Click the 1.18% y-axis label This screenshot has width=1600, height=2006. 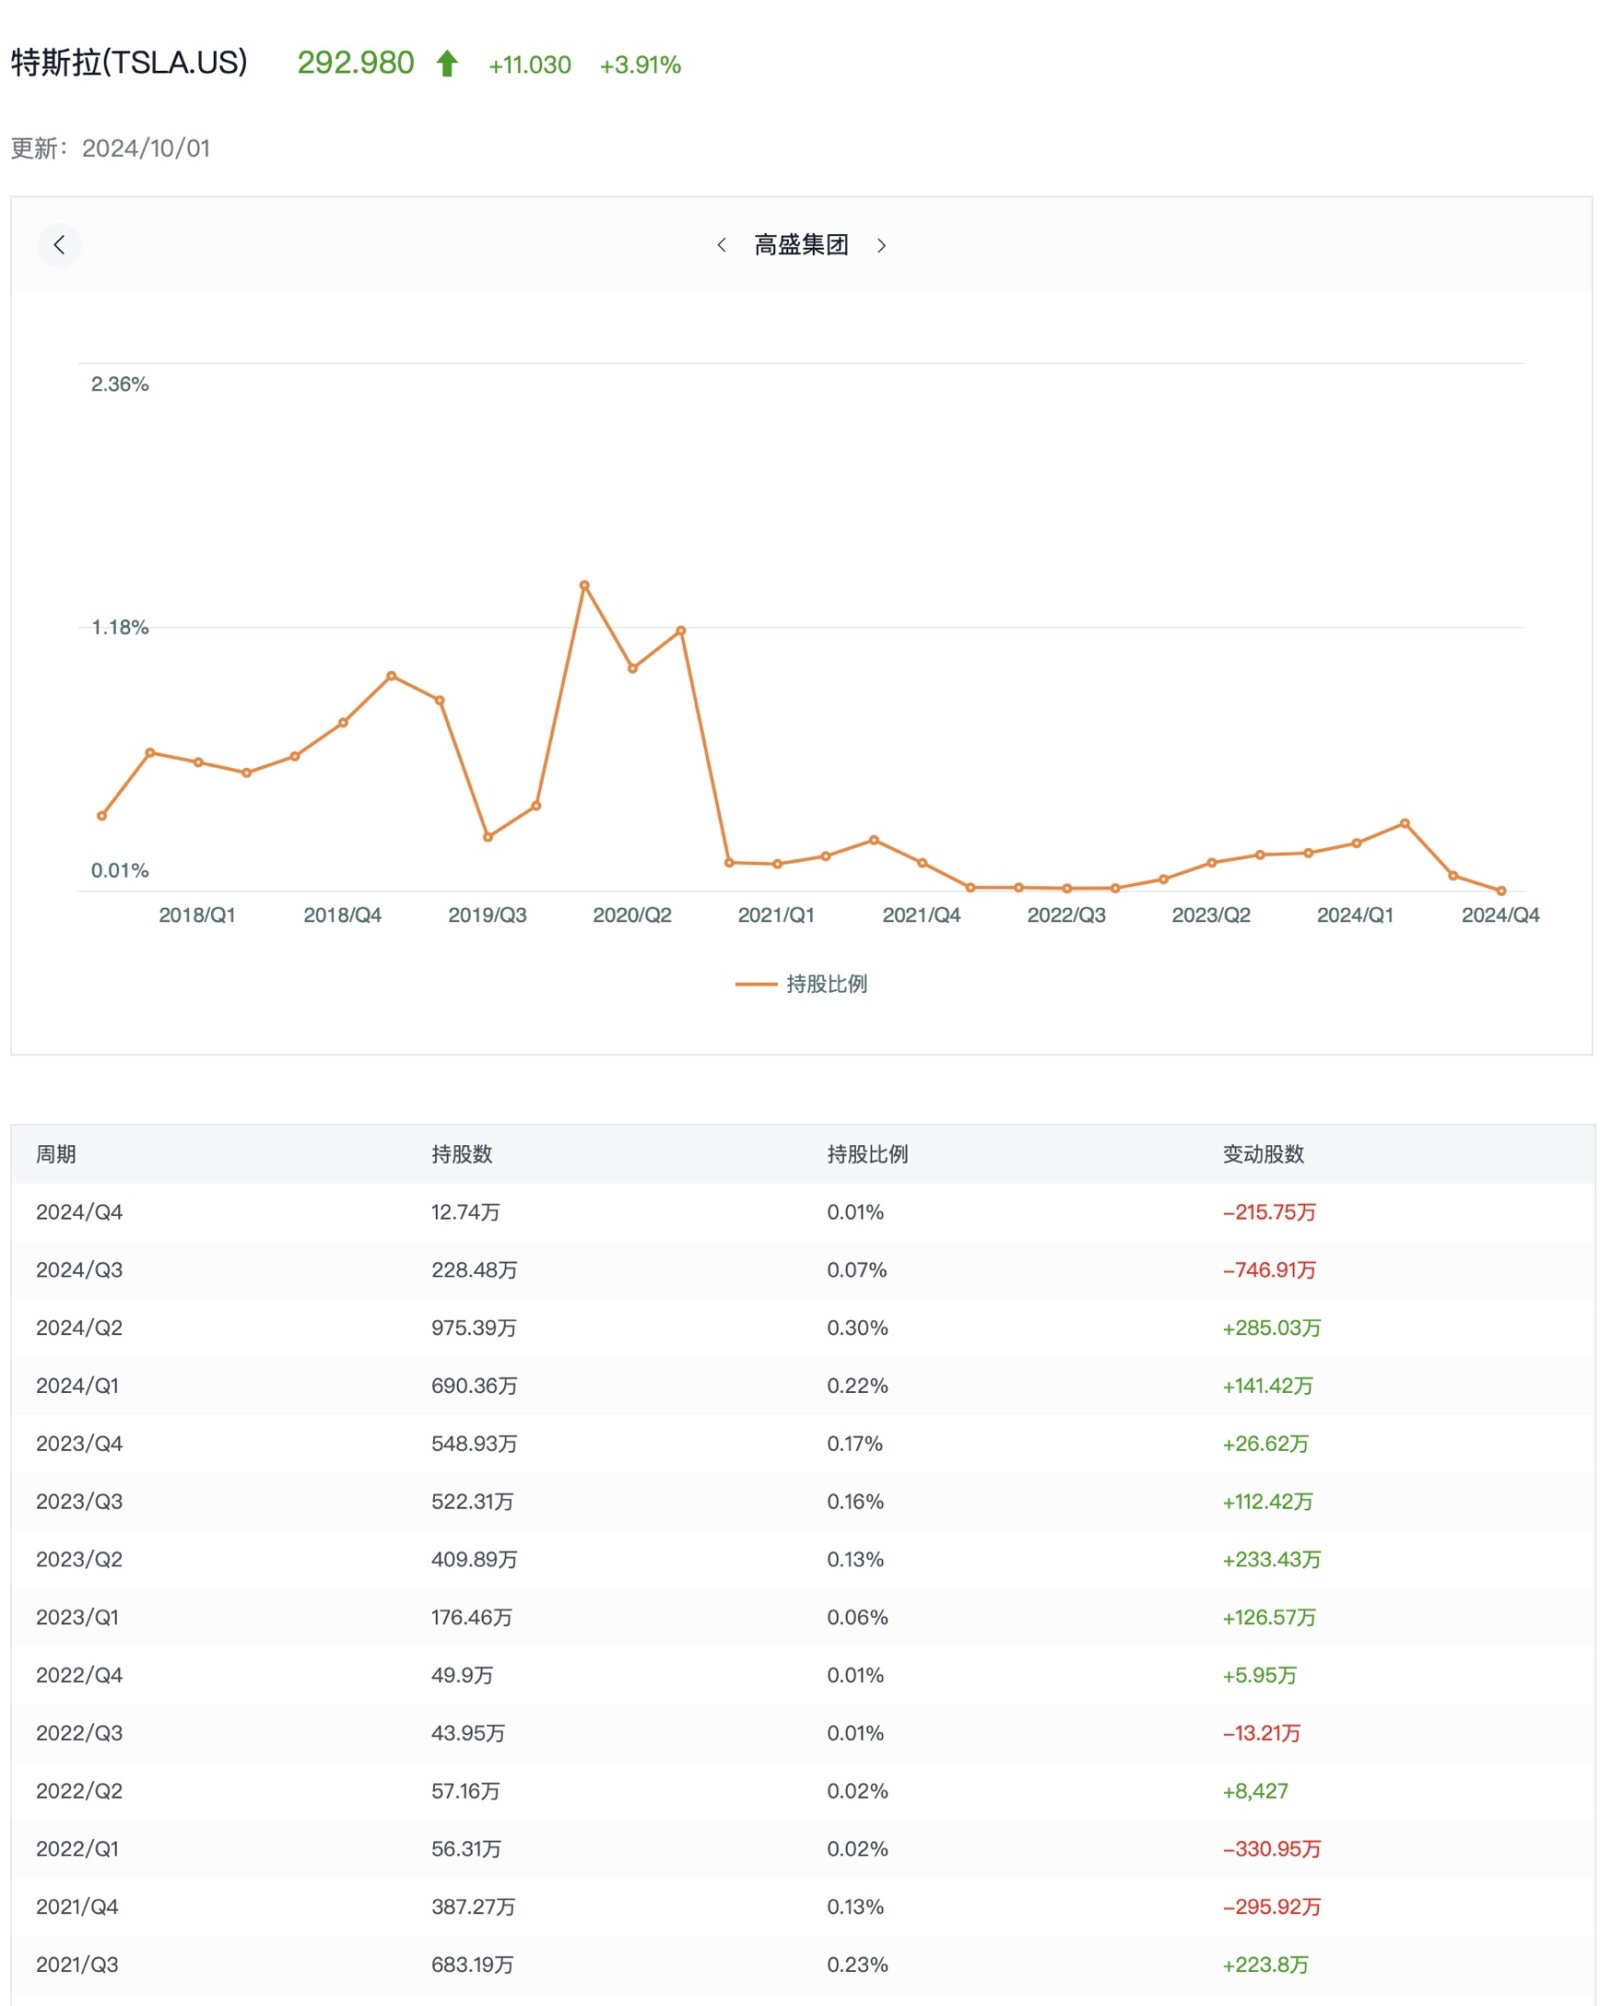(120, 628)
